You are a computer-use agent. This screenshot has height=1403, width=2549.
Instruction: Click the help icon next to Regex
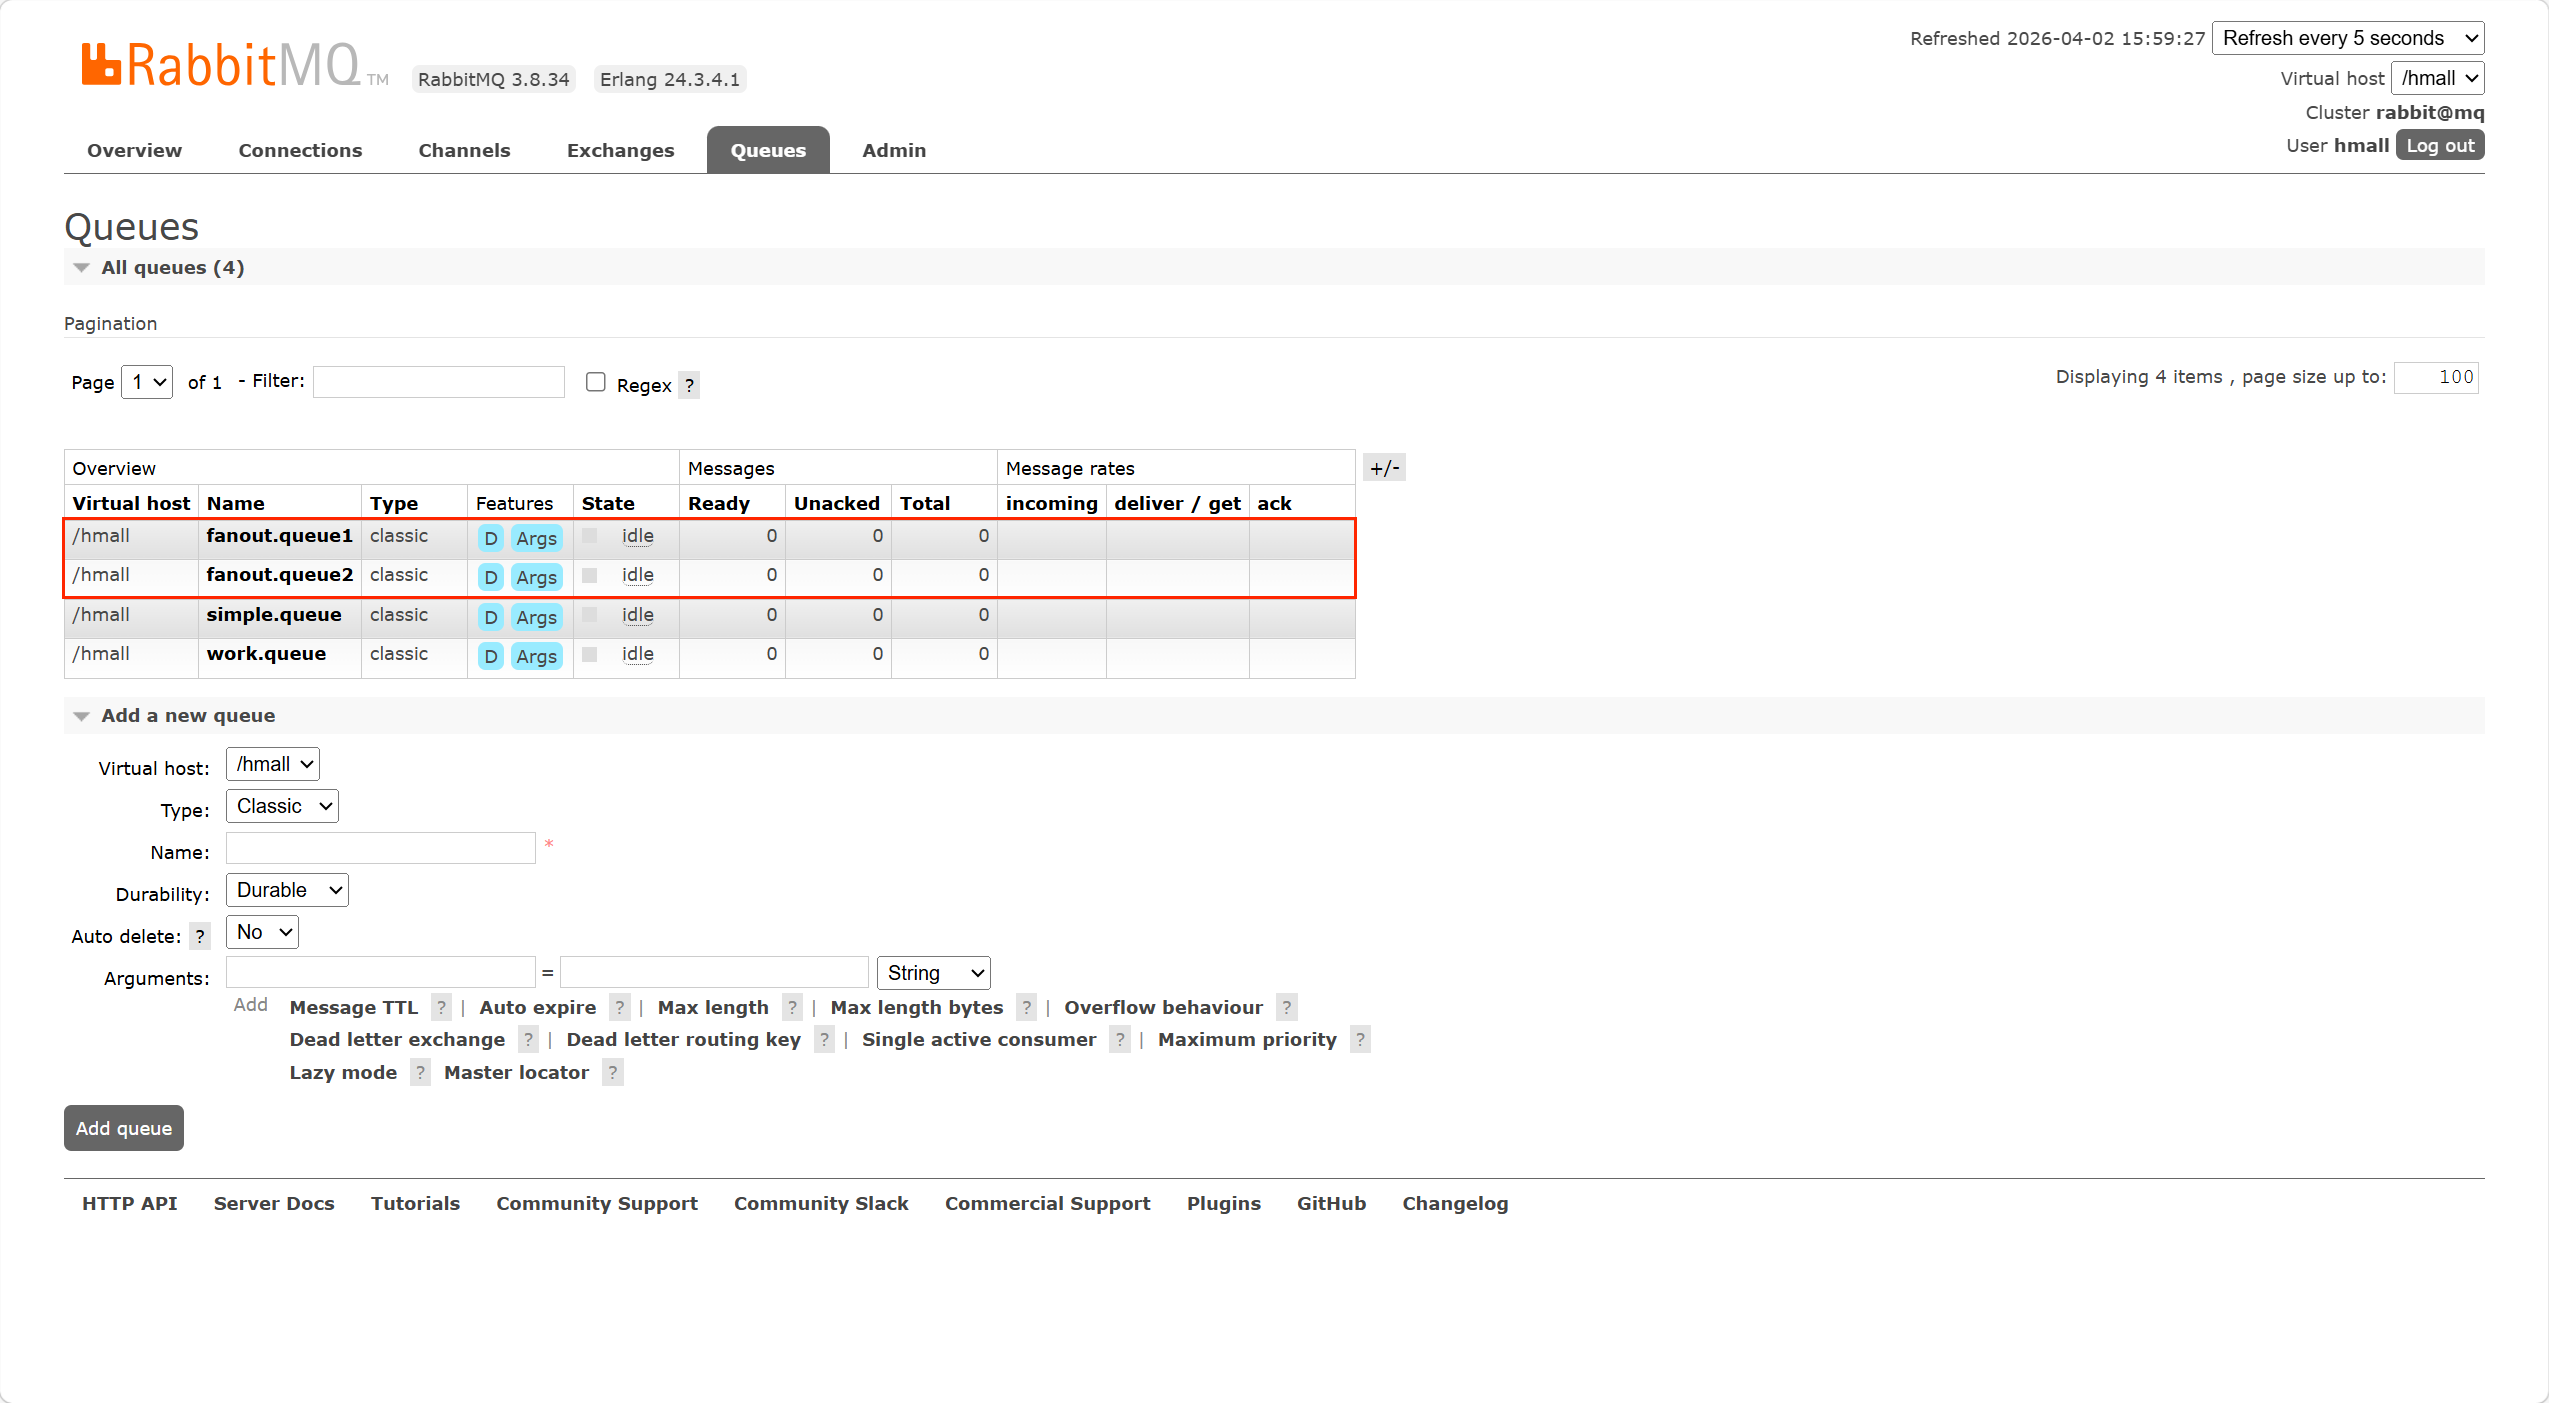pyautogui.click(x=689, y=385)
